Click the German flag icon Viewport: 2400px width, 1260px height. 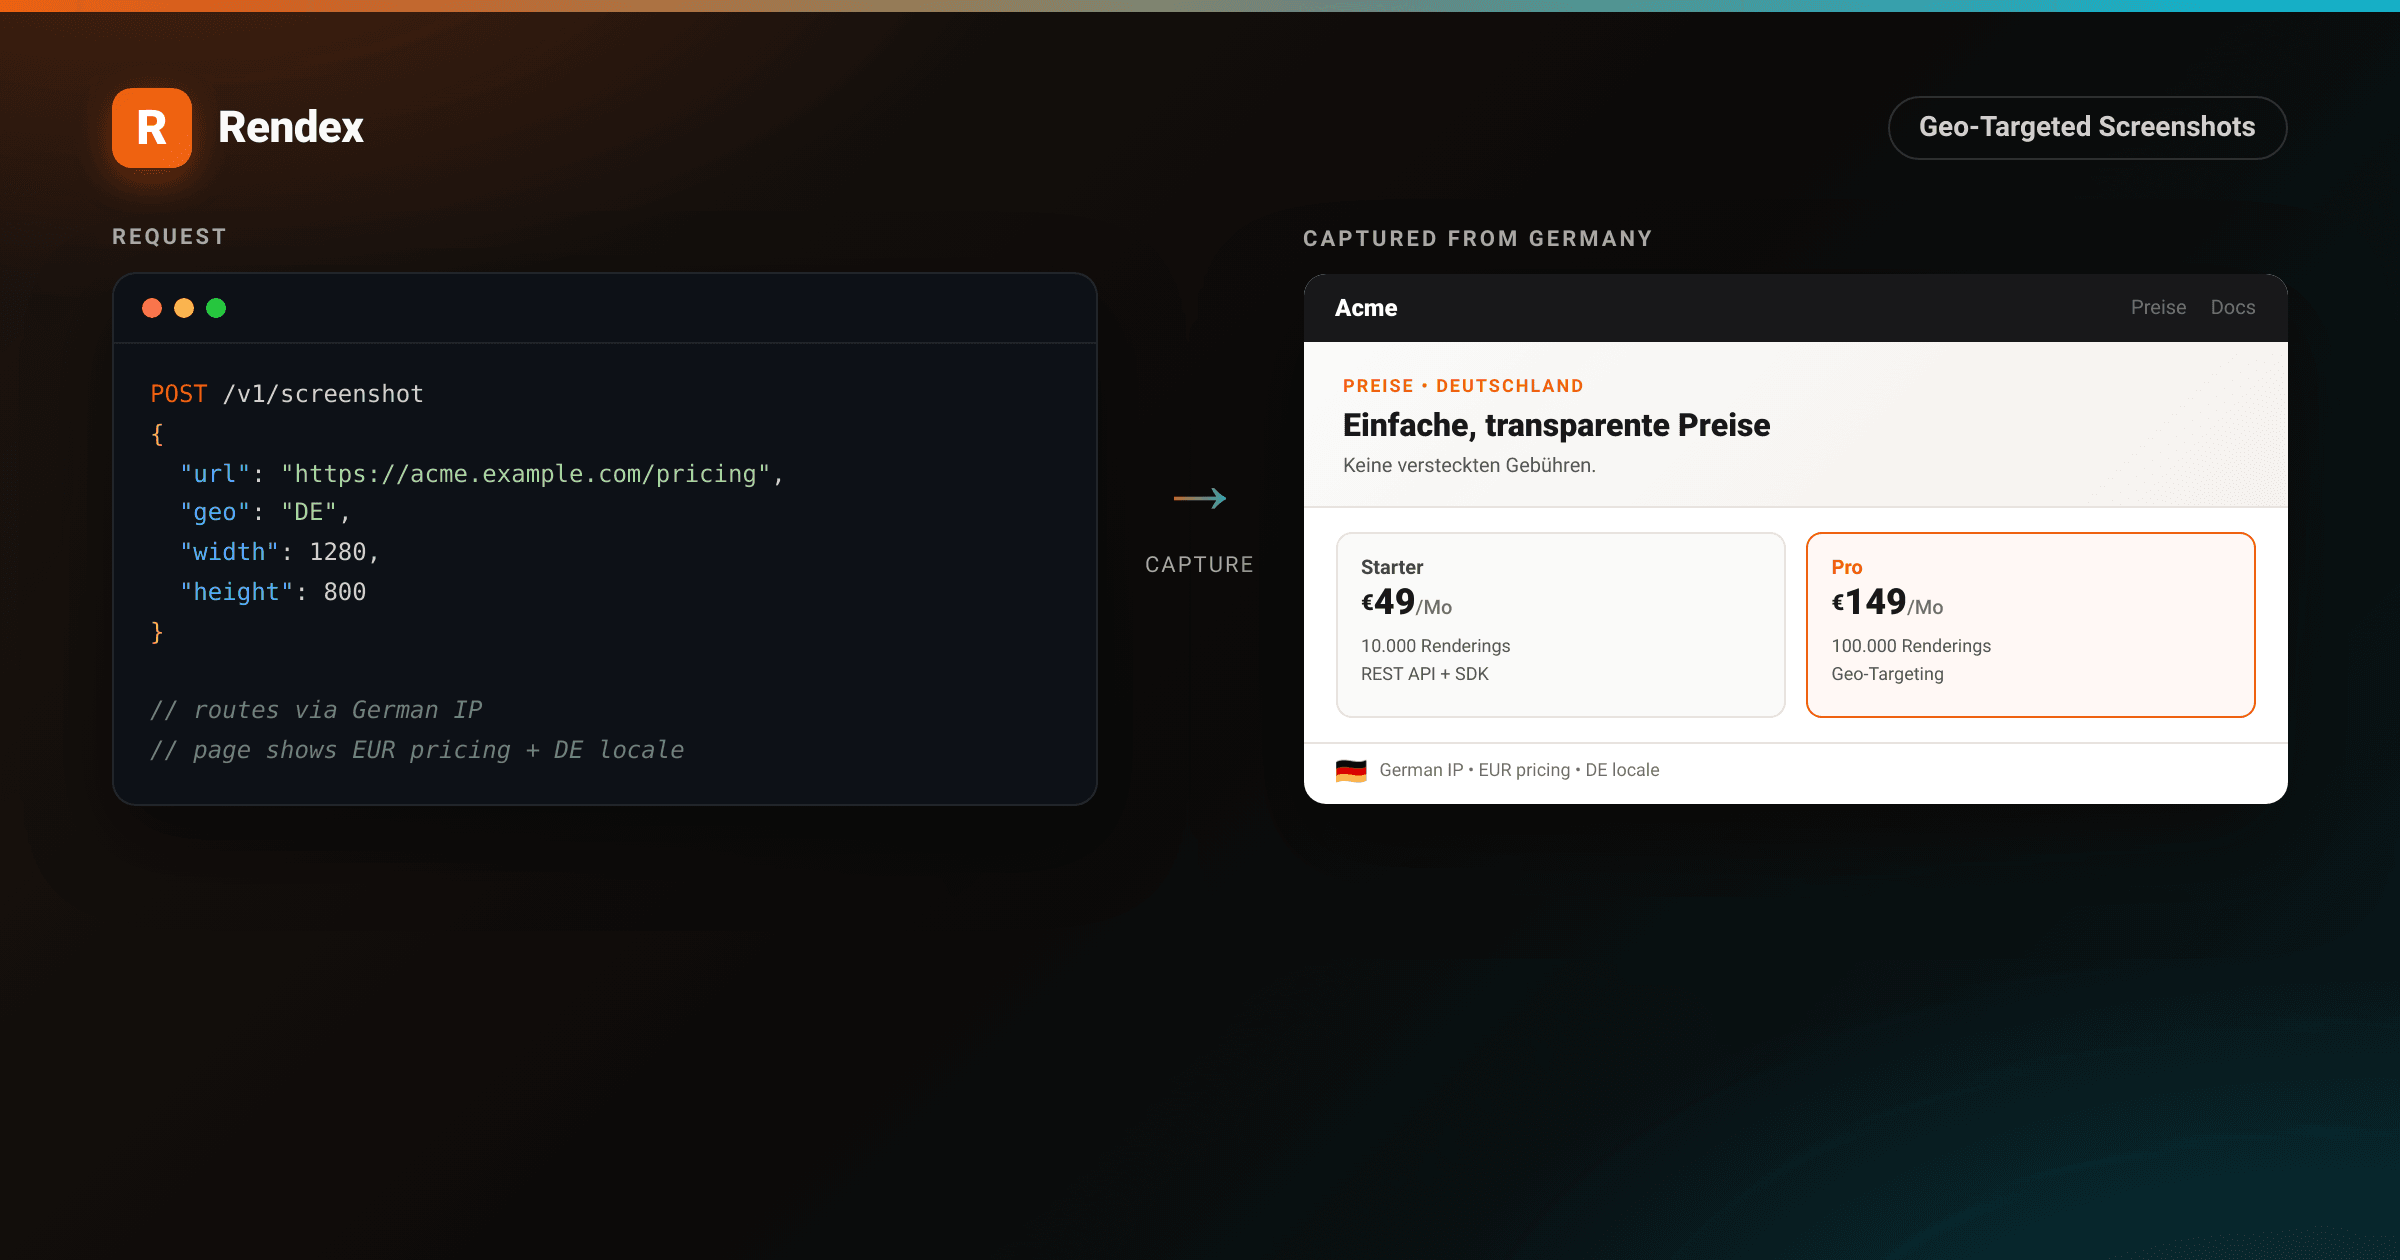pos(1351,770)
